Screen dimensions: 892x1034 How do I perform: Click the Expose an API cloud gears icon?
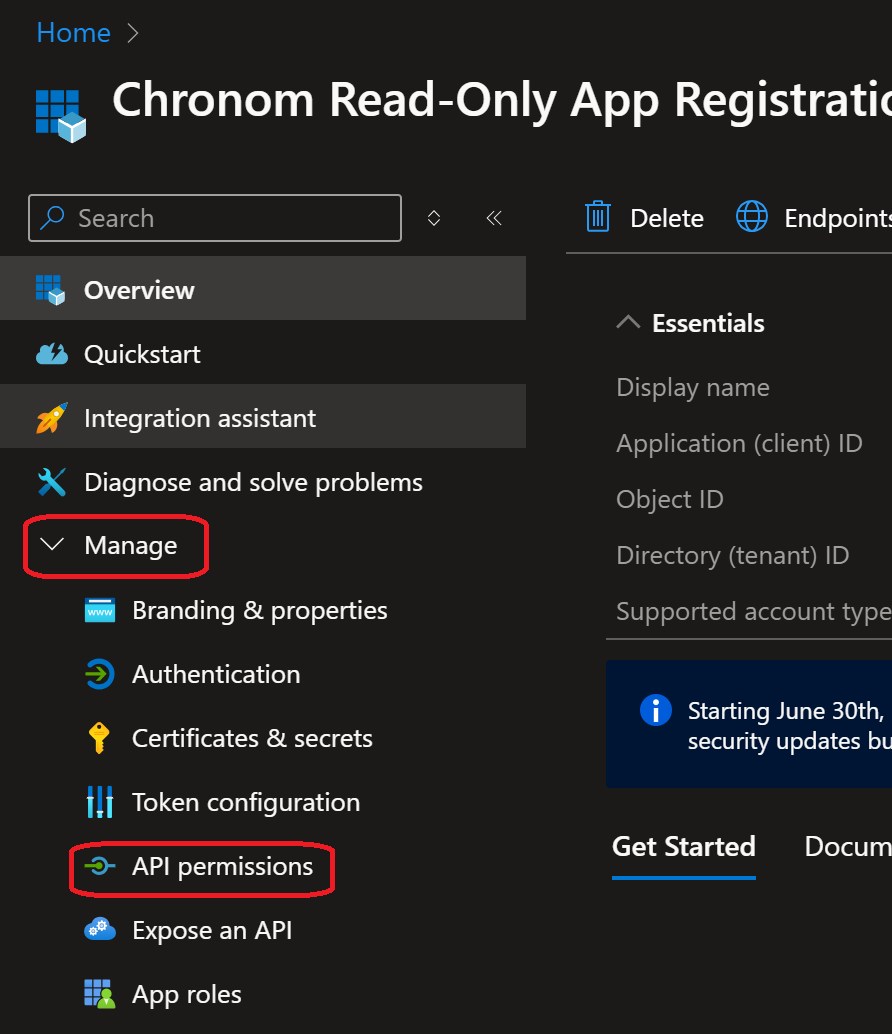click(100, 930)
